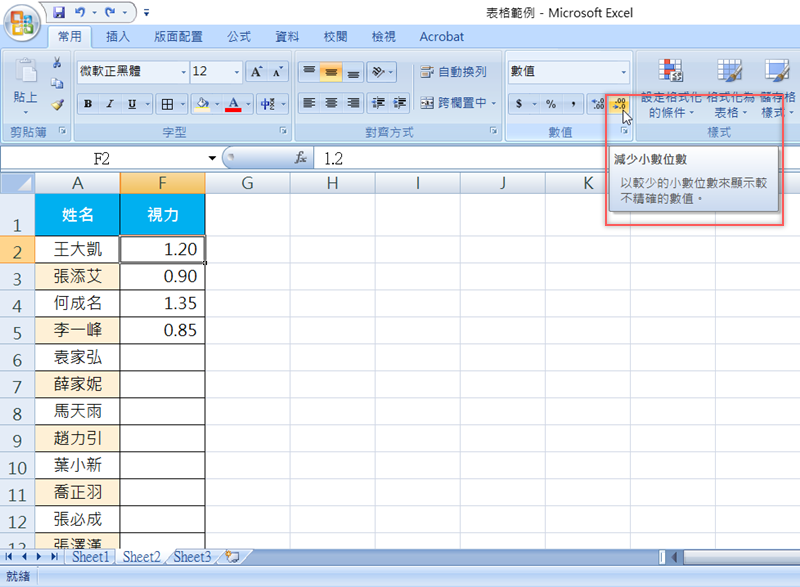Cut selection with the scissors icon
The height and width of the screenshot is (587, 800).
pos(57,62)
